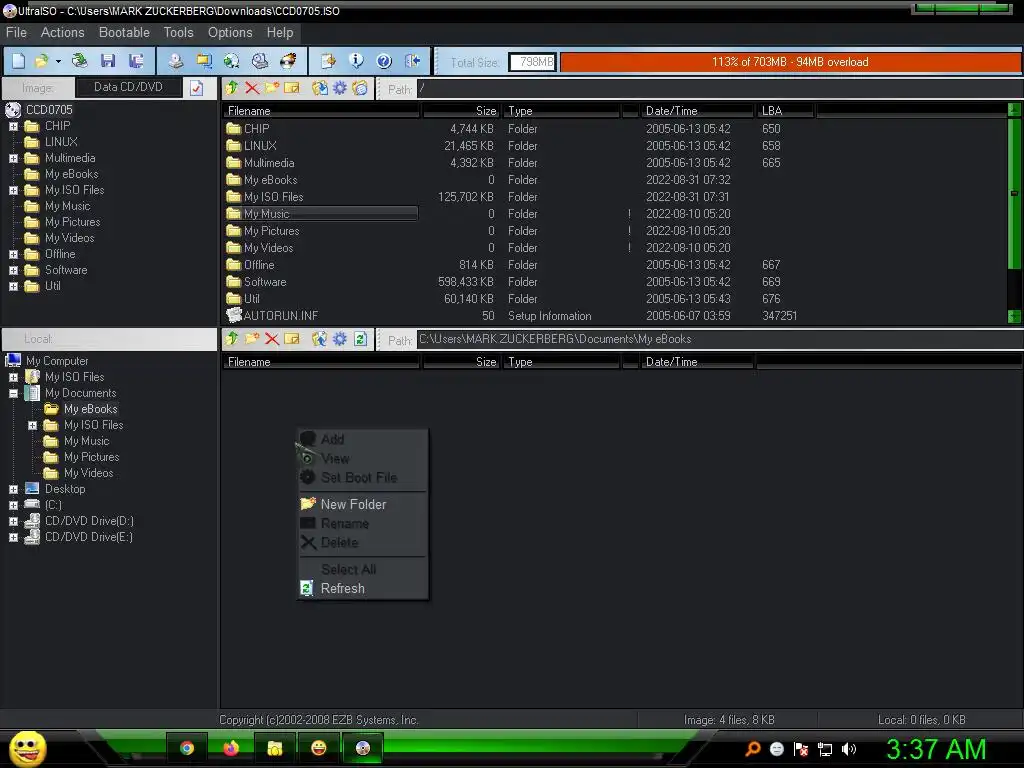Click the Data CD/DVD image type box
This screenshot has width=1024, height=768.
(x=128, y=88)
